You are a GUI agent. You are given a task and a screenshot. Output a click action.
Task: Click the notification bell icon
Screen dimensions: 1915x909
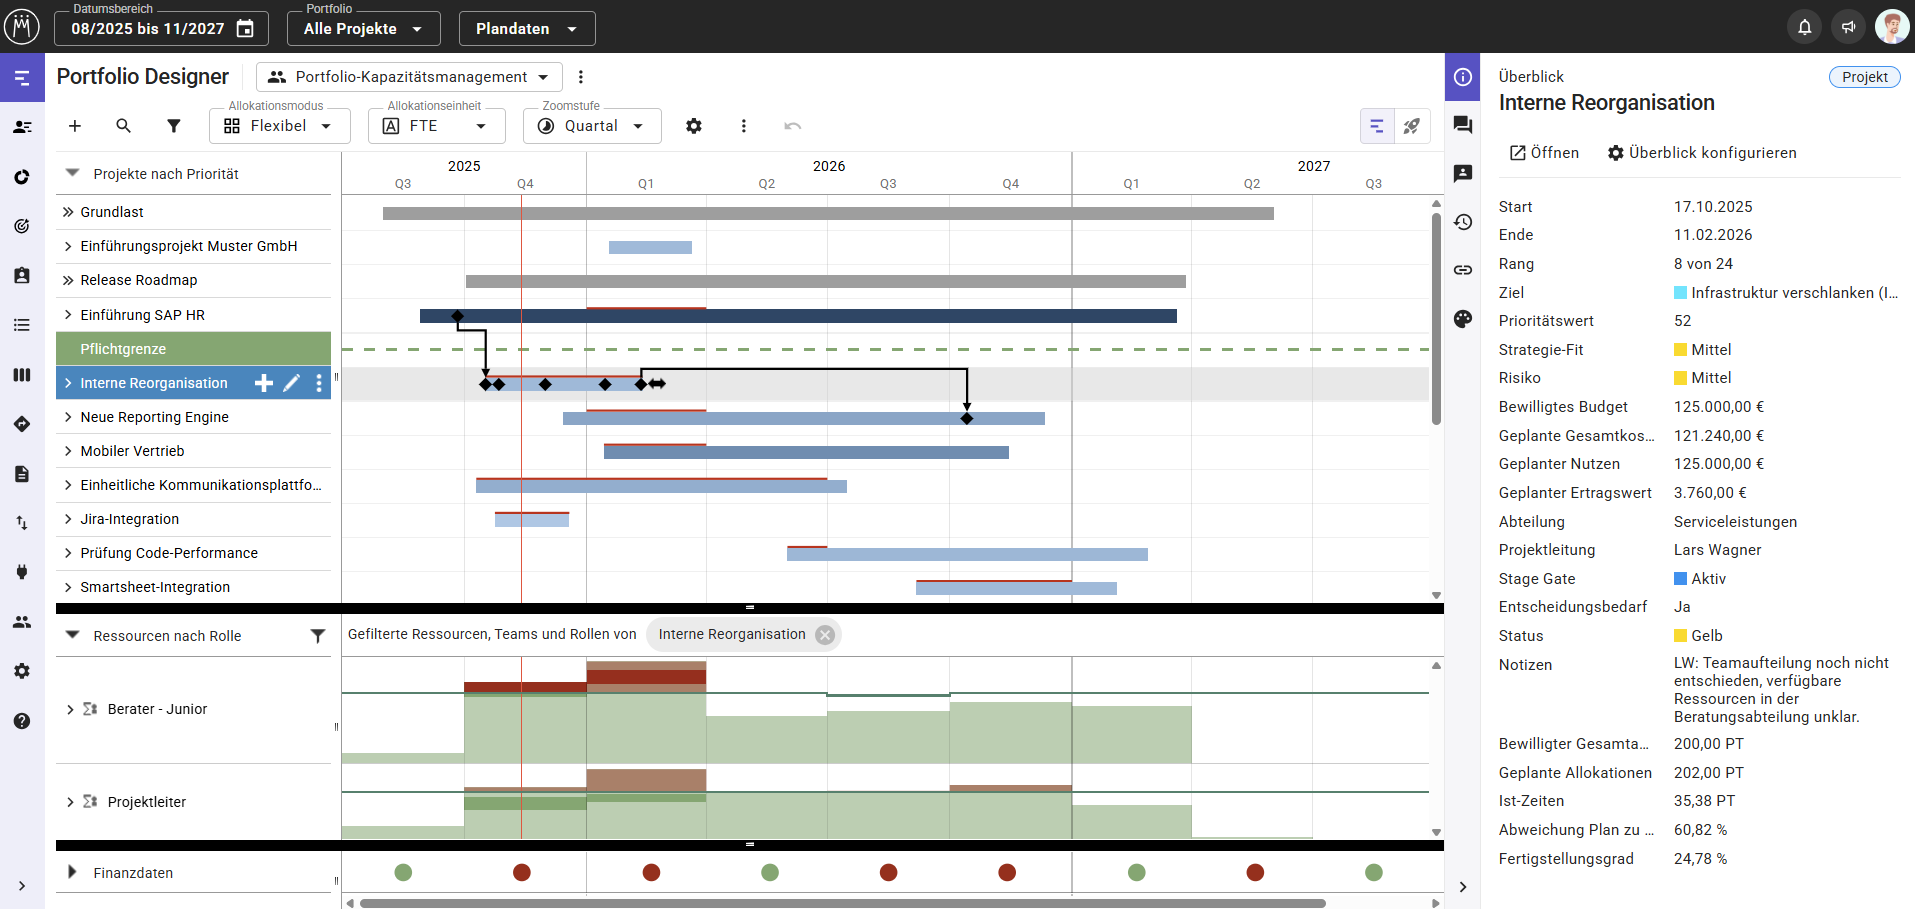tap(1804, 27)
